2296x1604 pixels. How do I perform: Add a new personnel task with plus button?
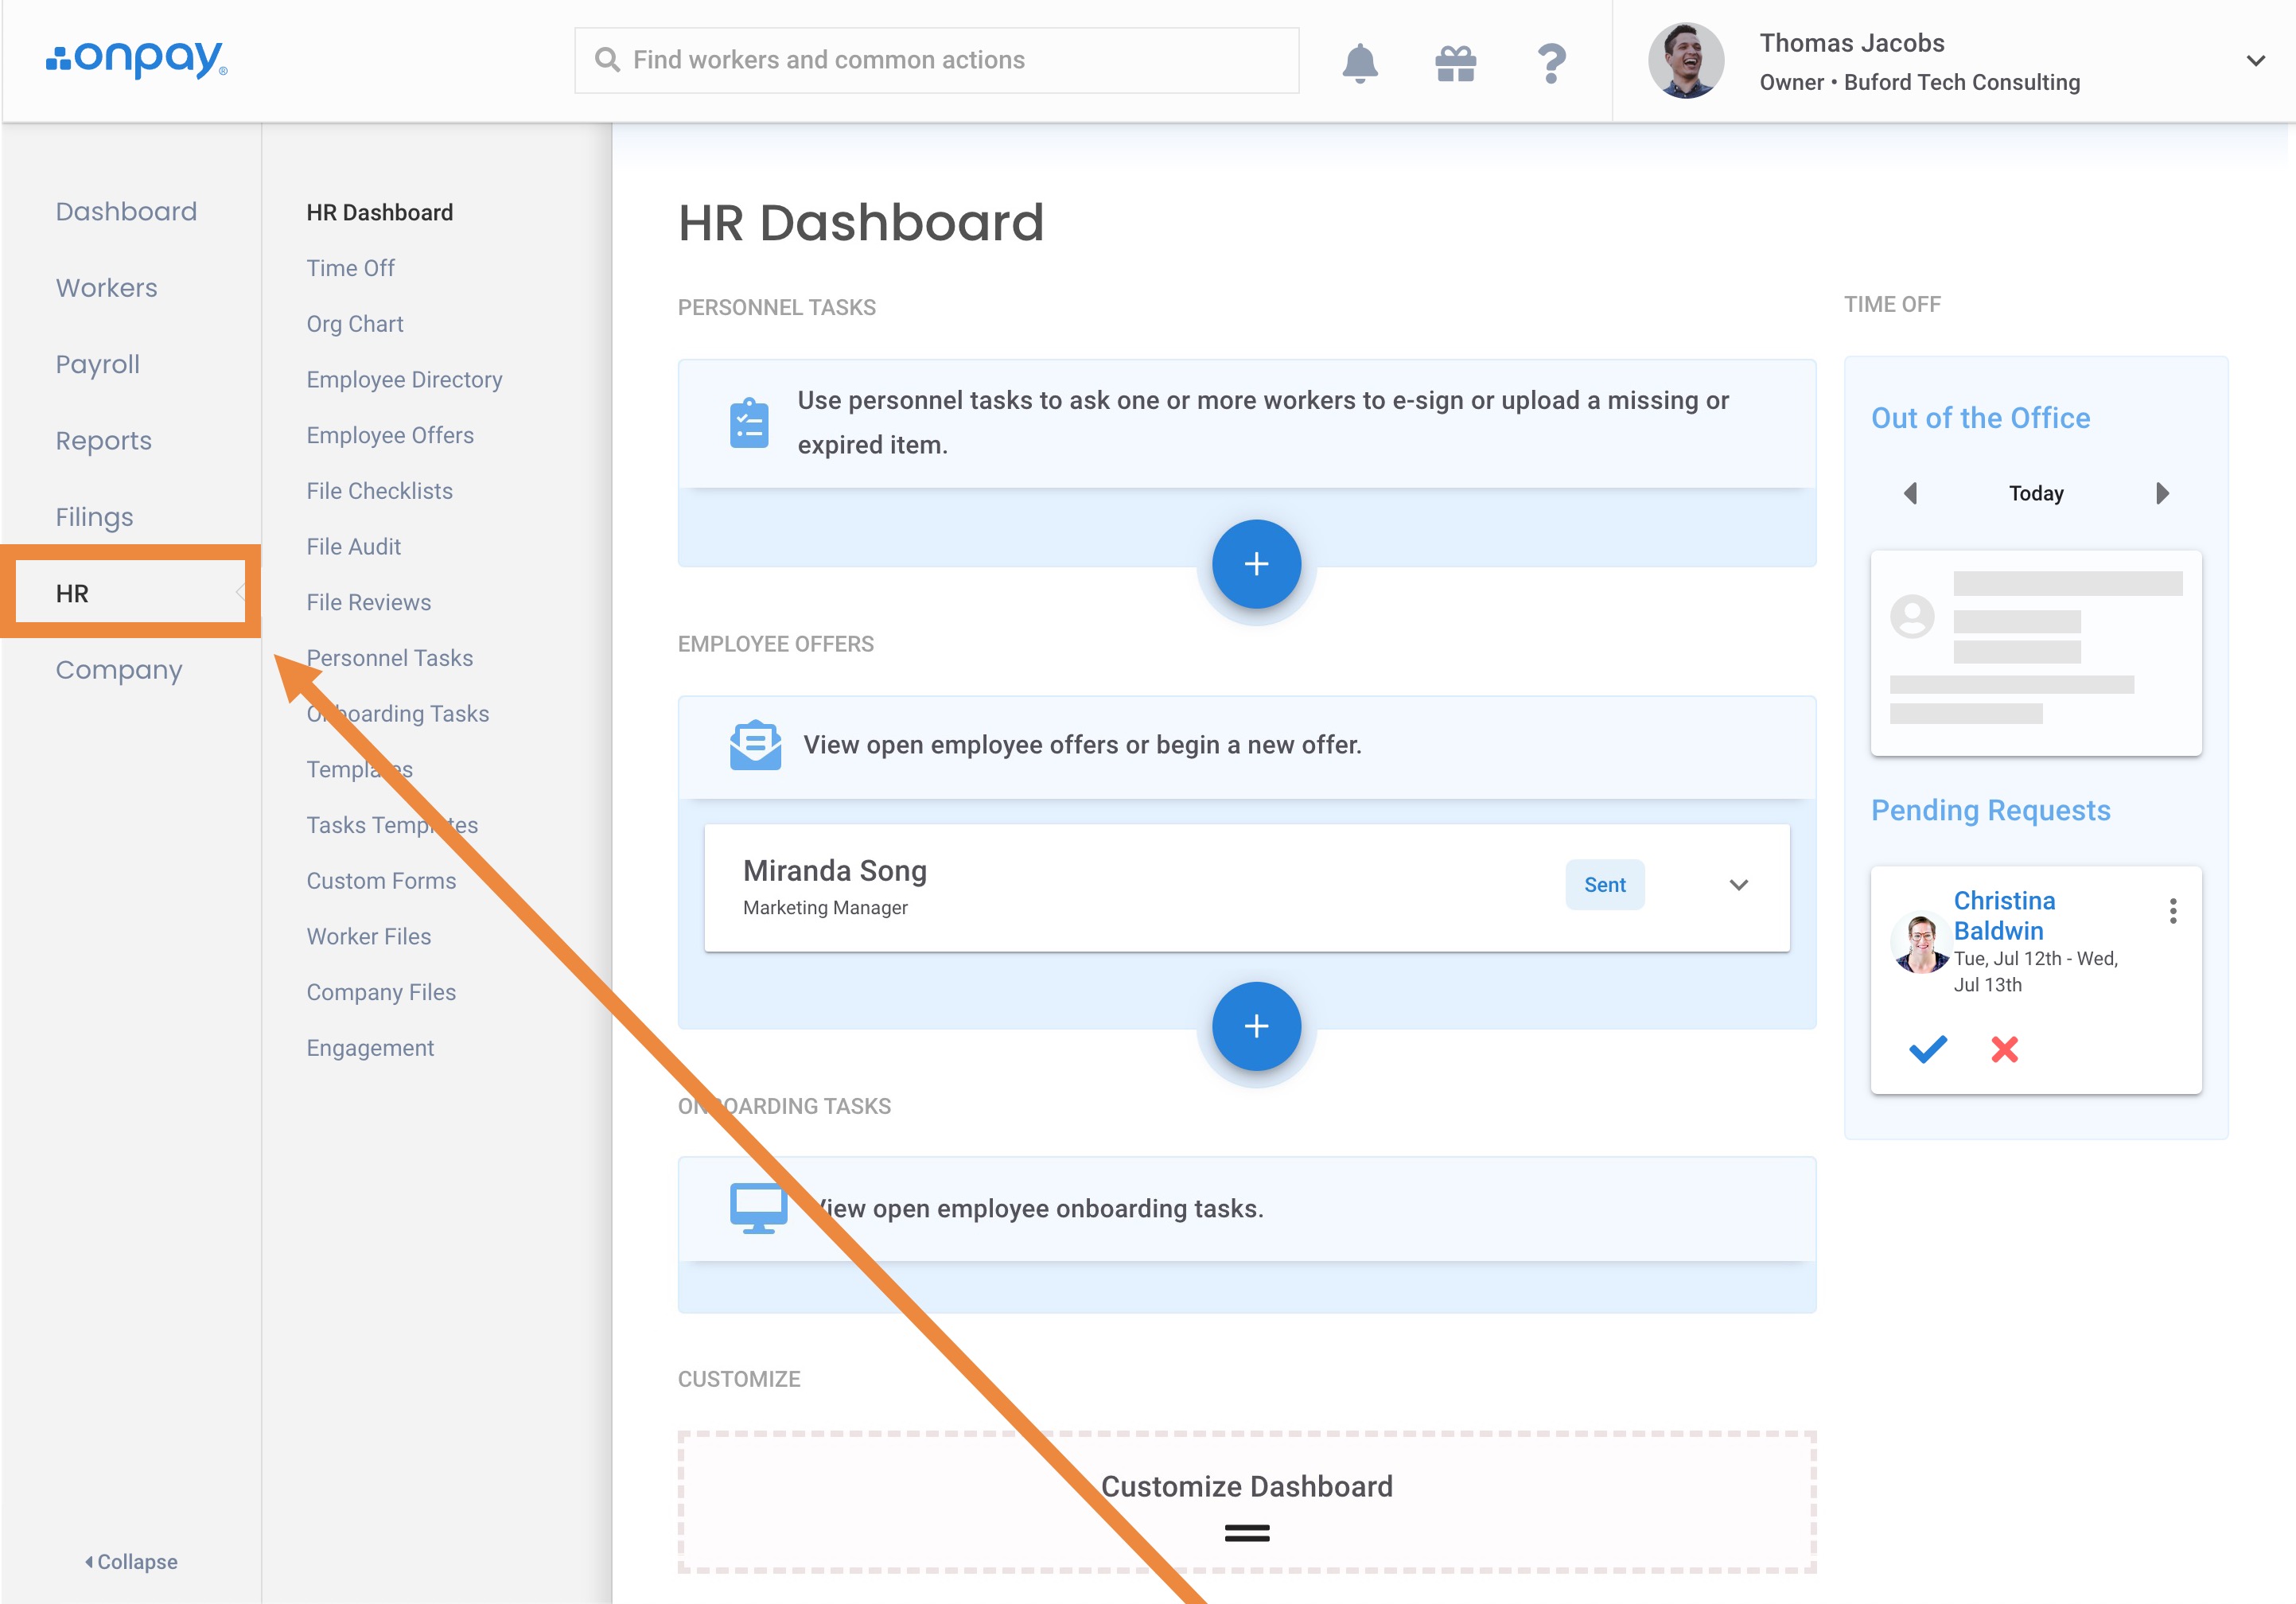point(1256,564)
